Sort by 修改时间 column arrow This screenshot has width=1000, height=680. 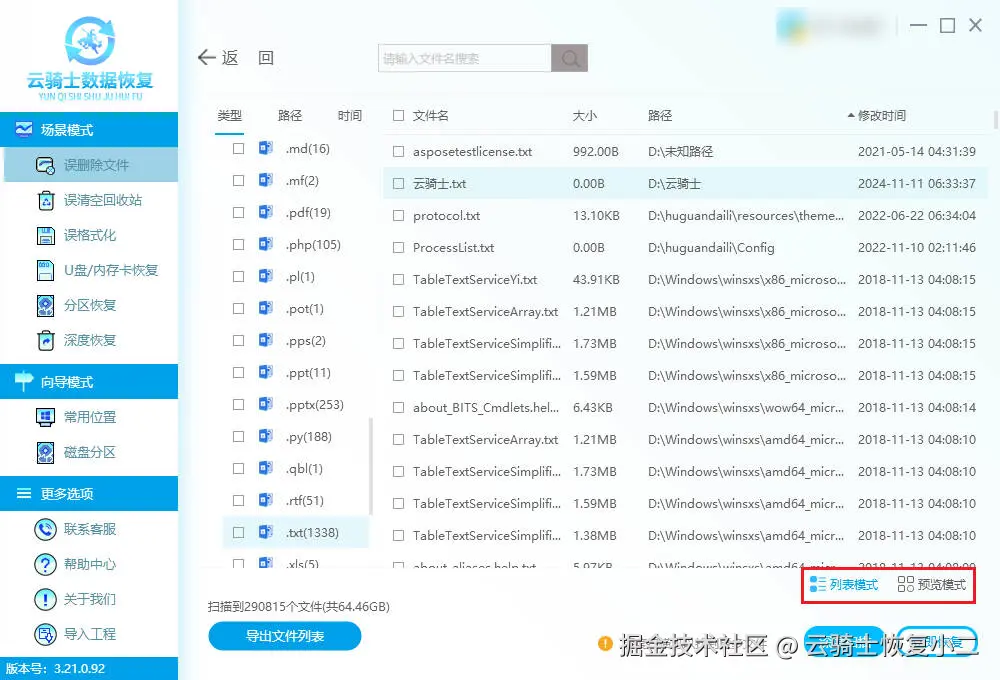pos(851,115)
